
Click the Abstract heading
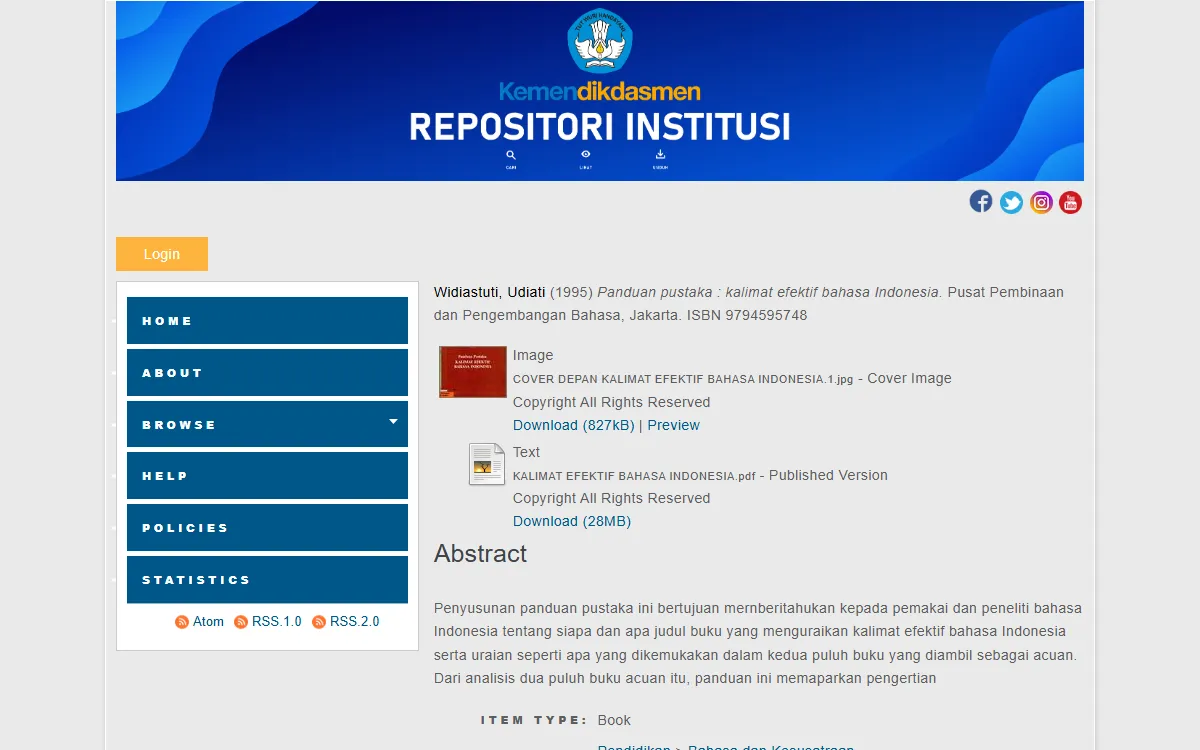[x=480, y=554]
